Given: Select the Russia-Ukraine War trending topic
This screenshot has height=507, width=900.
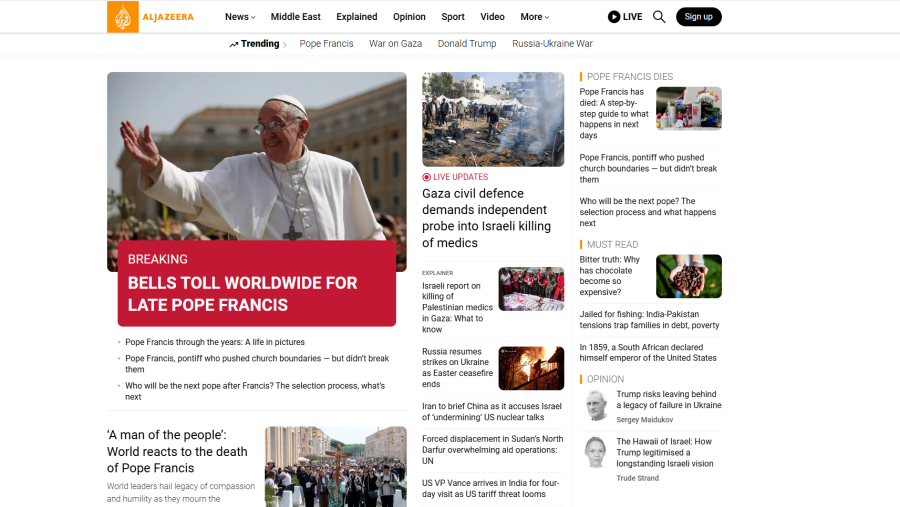Looking at the screenshot, I should click(x=552, y=44).
